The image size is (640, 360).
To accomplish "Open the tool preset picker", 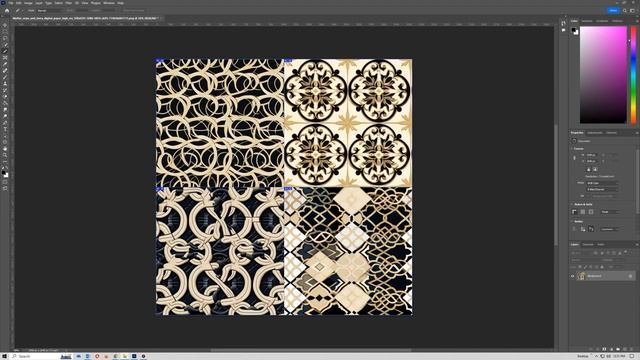I will click(18, 11).
